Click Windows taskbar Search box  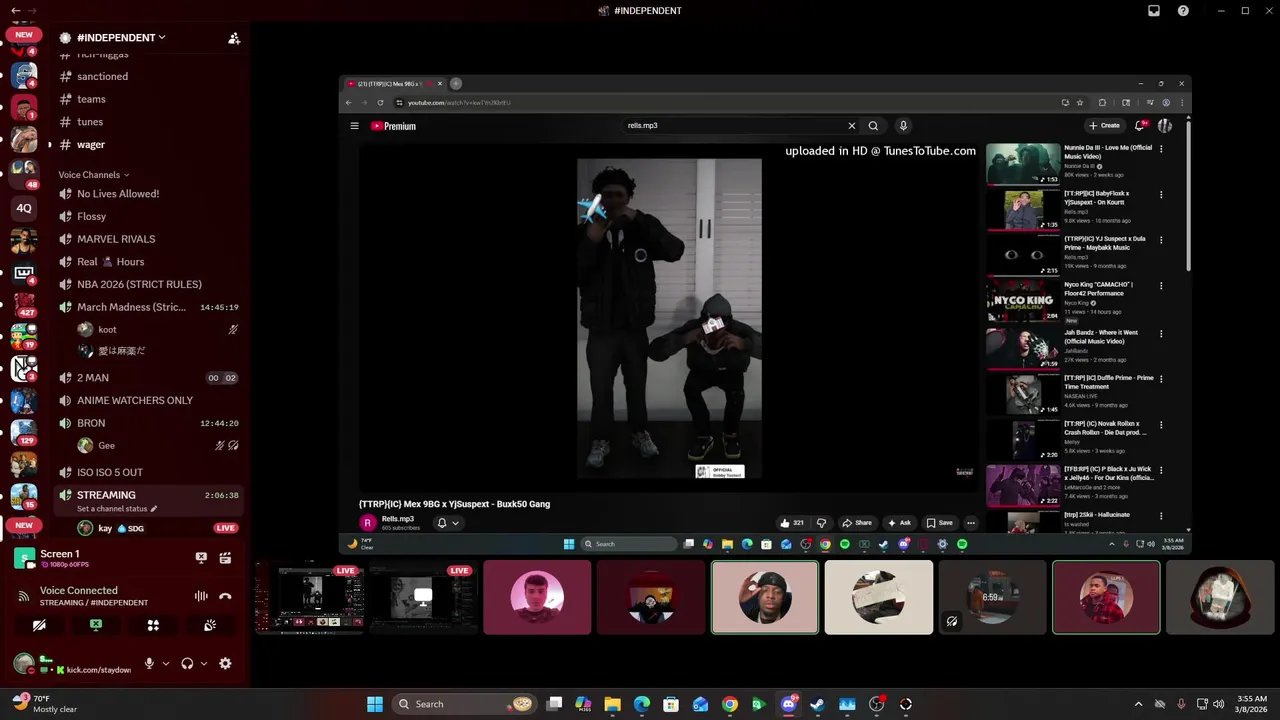(x=466, y=704)
